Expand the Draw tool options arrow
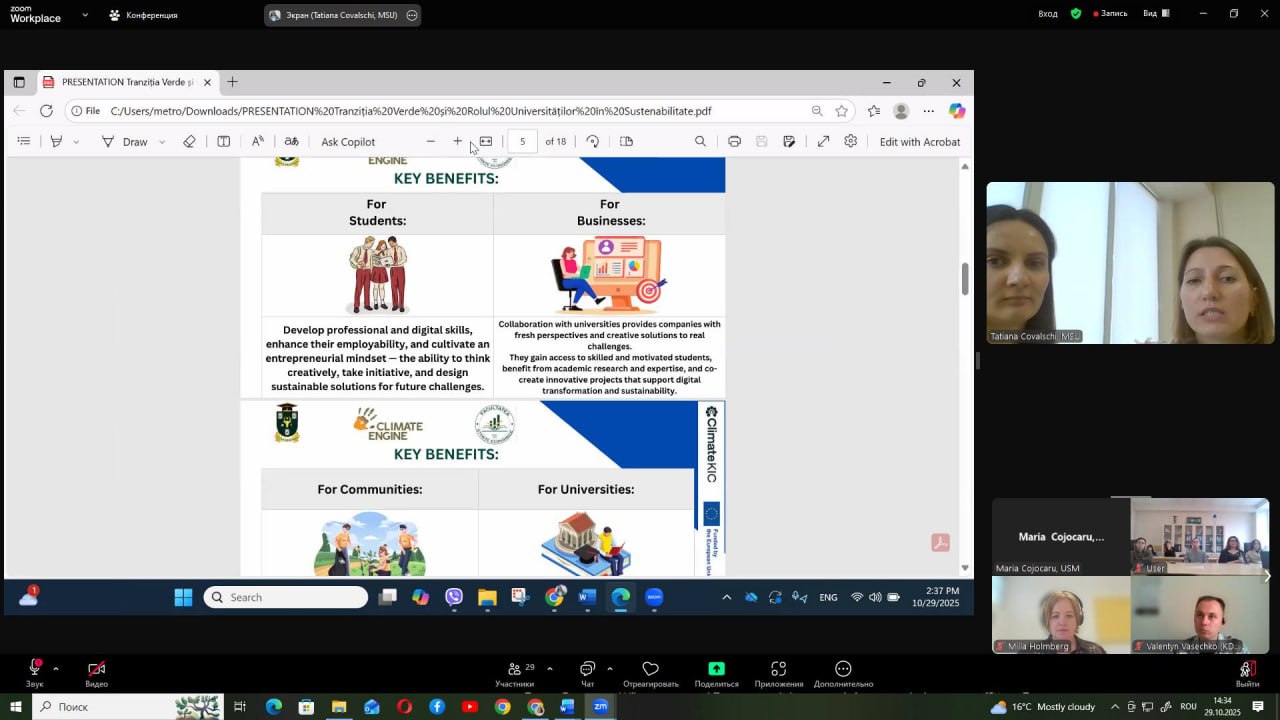The image size is (1280, 720). [161, 142]
